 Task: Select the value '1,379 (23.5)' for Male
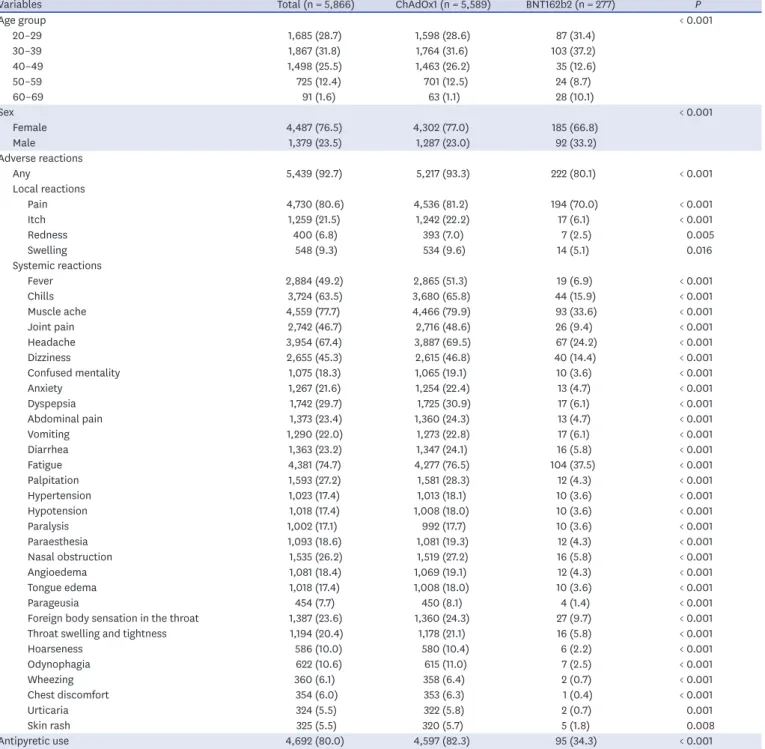tap(314, 143)
